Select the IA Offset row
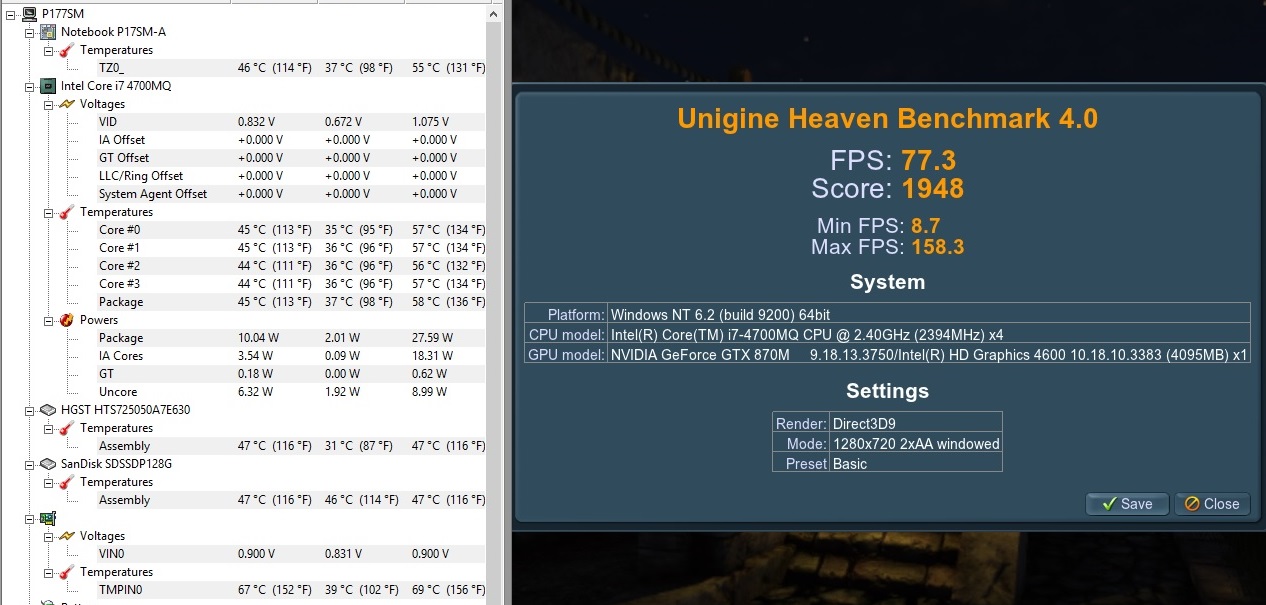This screenshot has width=1266, height=605. click(x=290, y=140)
